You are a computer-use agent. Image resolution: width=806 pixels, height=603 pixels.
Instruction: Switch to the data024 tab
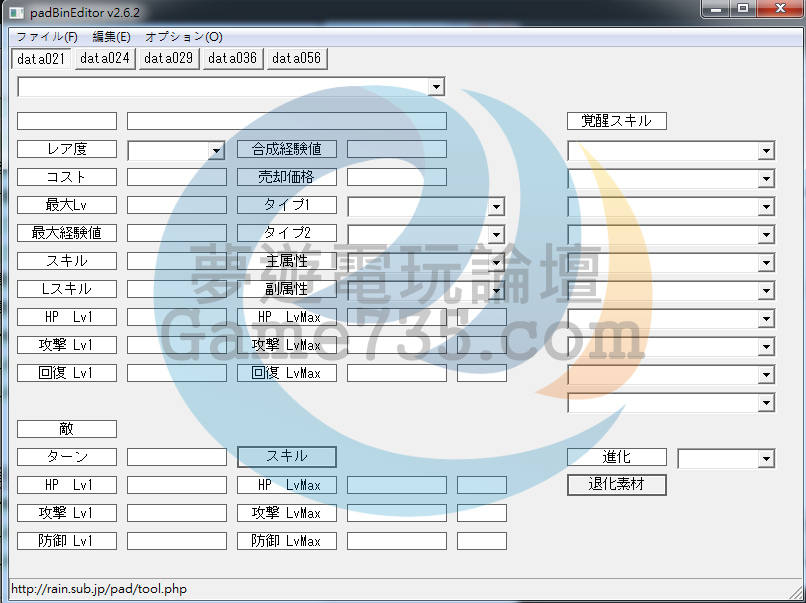[x=105, y=58]
